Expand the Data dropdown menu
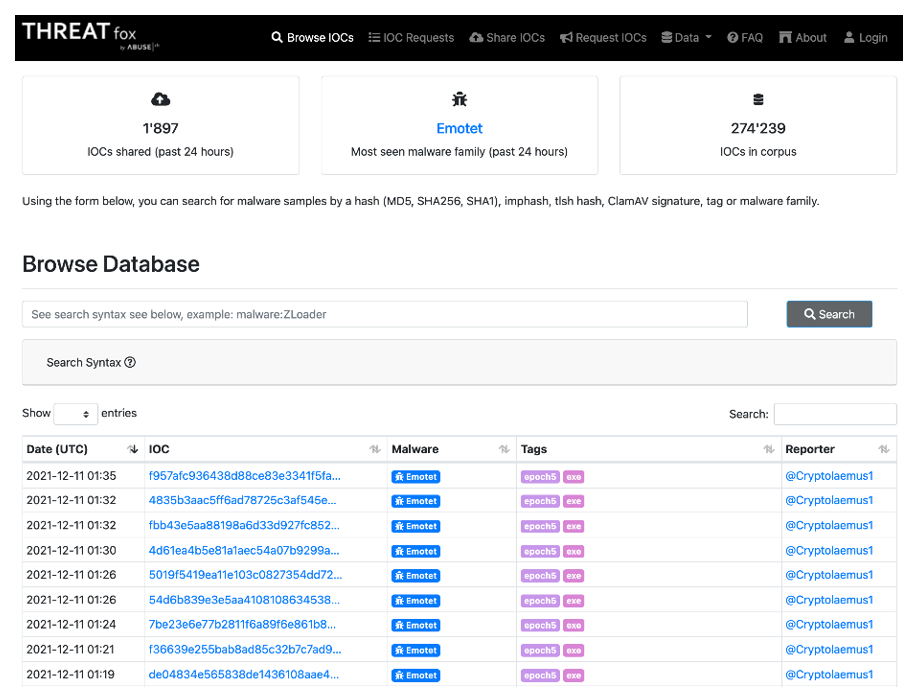Image resolution: width=903 pixels, height=693 pixels. 686,37
